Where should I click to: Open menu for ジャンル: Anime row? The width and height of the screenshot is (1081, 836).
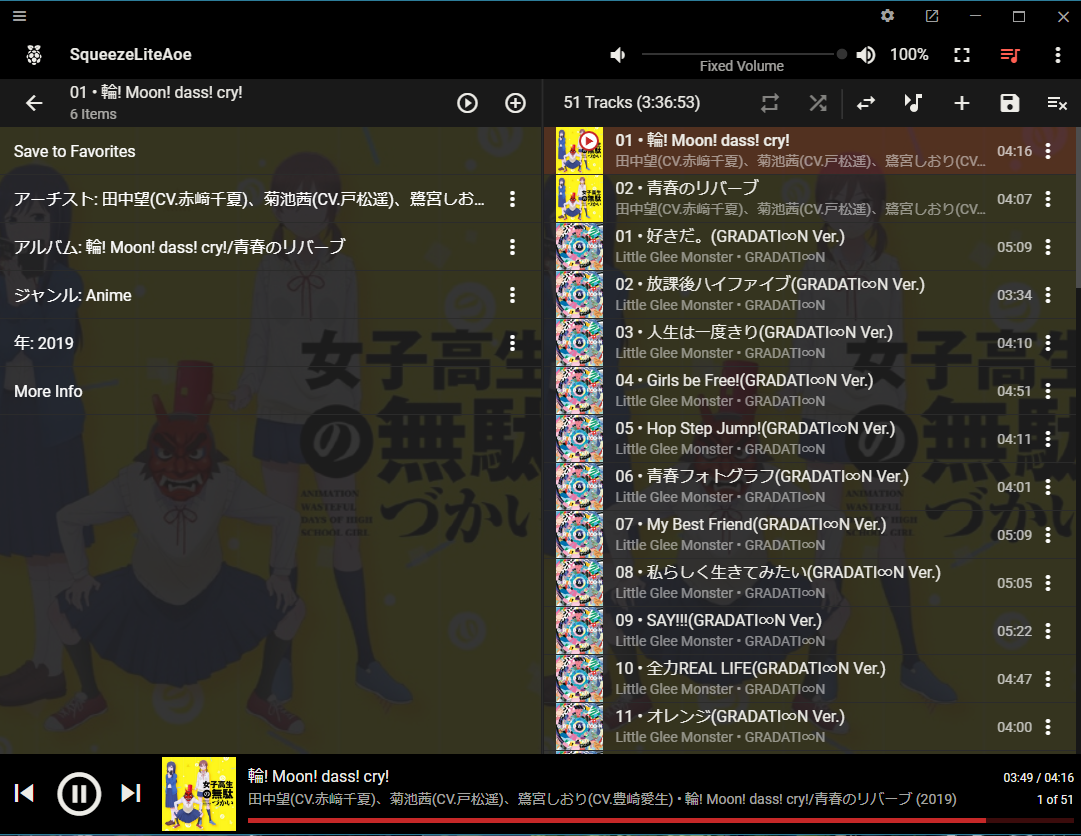[x=512, y=295]
